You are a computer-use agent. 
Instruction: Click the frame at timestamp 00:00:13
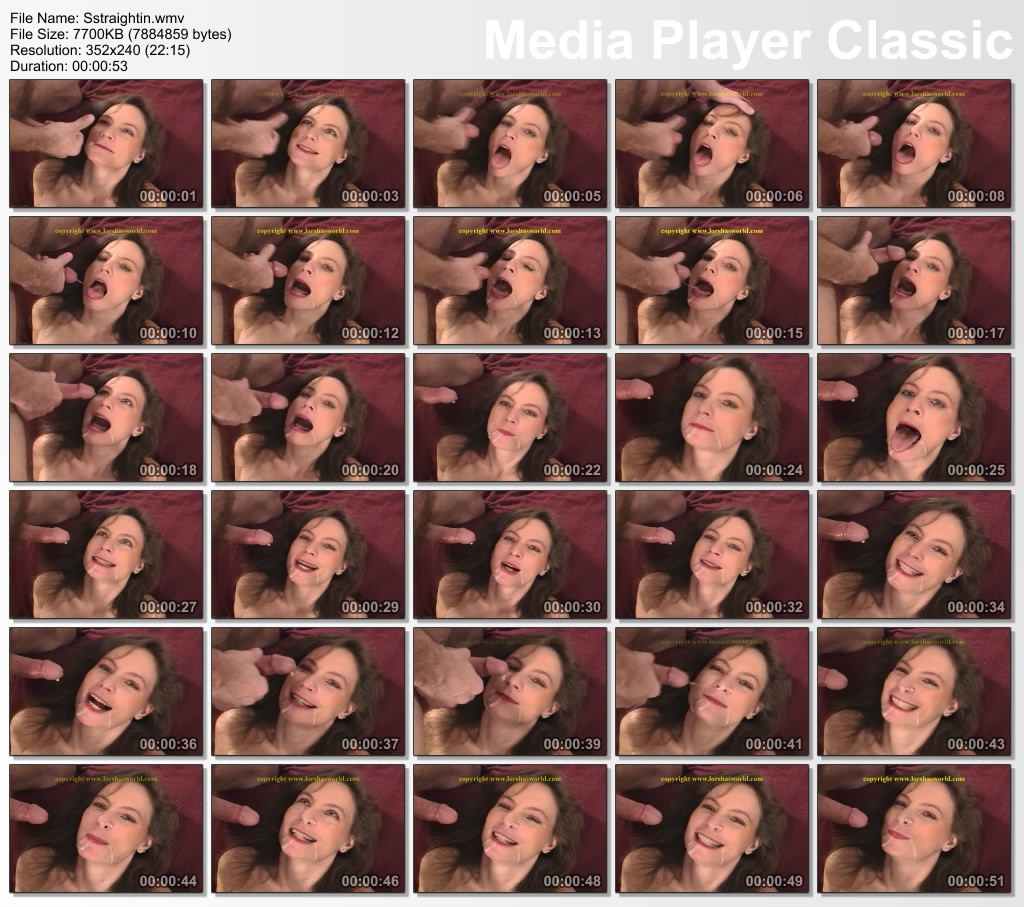click(x=510, y=280)
